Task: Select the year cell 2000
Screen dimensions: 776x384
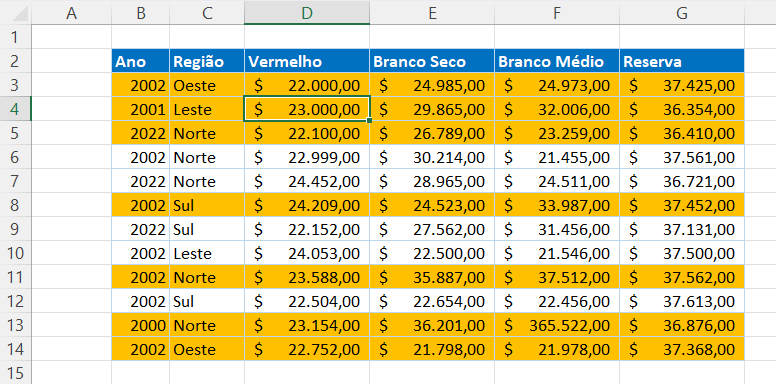Action: click(141, 325)
